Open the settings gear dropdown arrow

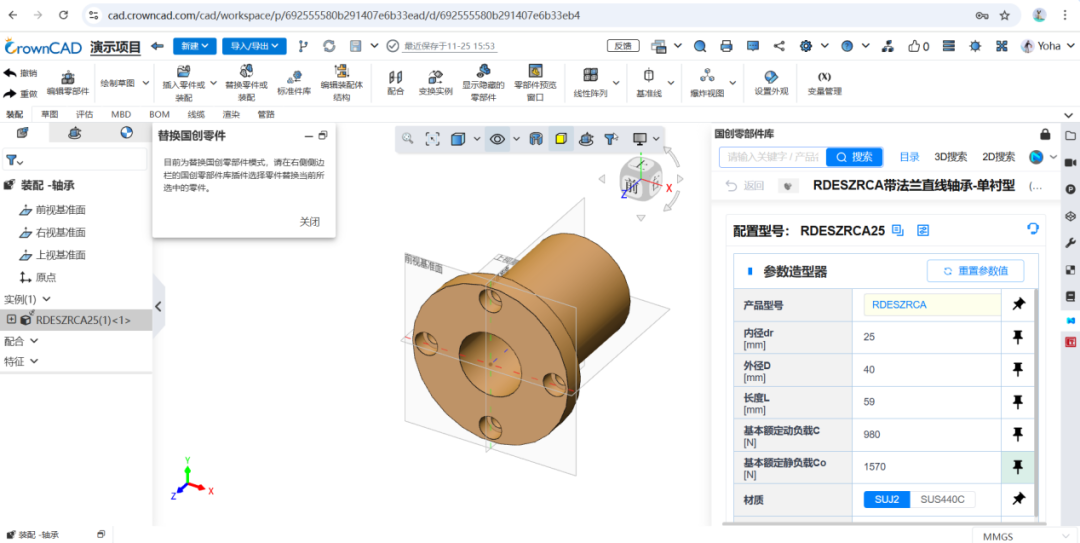click(x=824, y=46)
